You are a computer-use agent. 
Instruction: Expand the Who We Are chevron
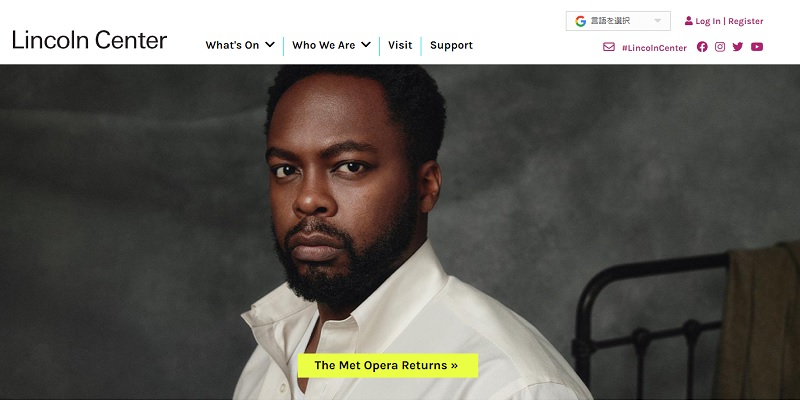click(x=366, y=45)
